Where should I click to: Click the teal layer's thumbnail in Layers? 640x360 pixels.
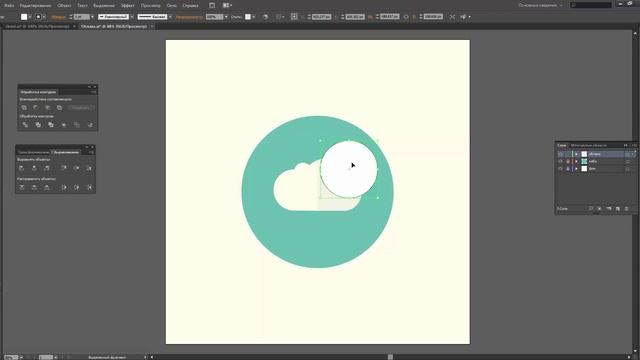(584, 161)
